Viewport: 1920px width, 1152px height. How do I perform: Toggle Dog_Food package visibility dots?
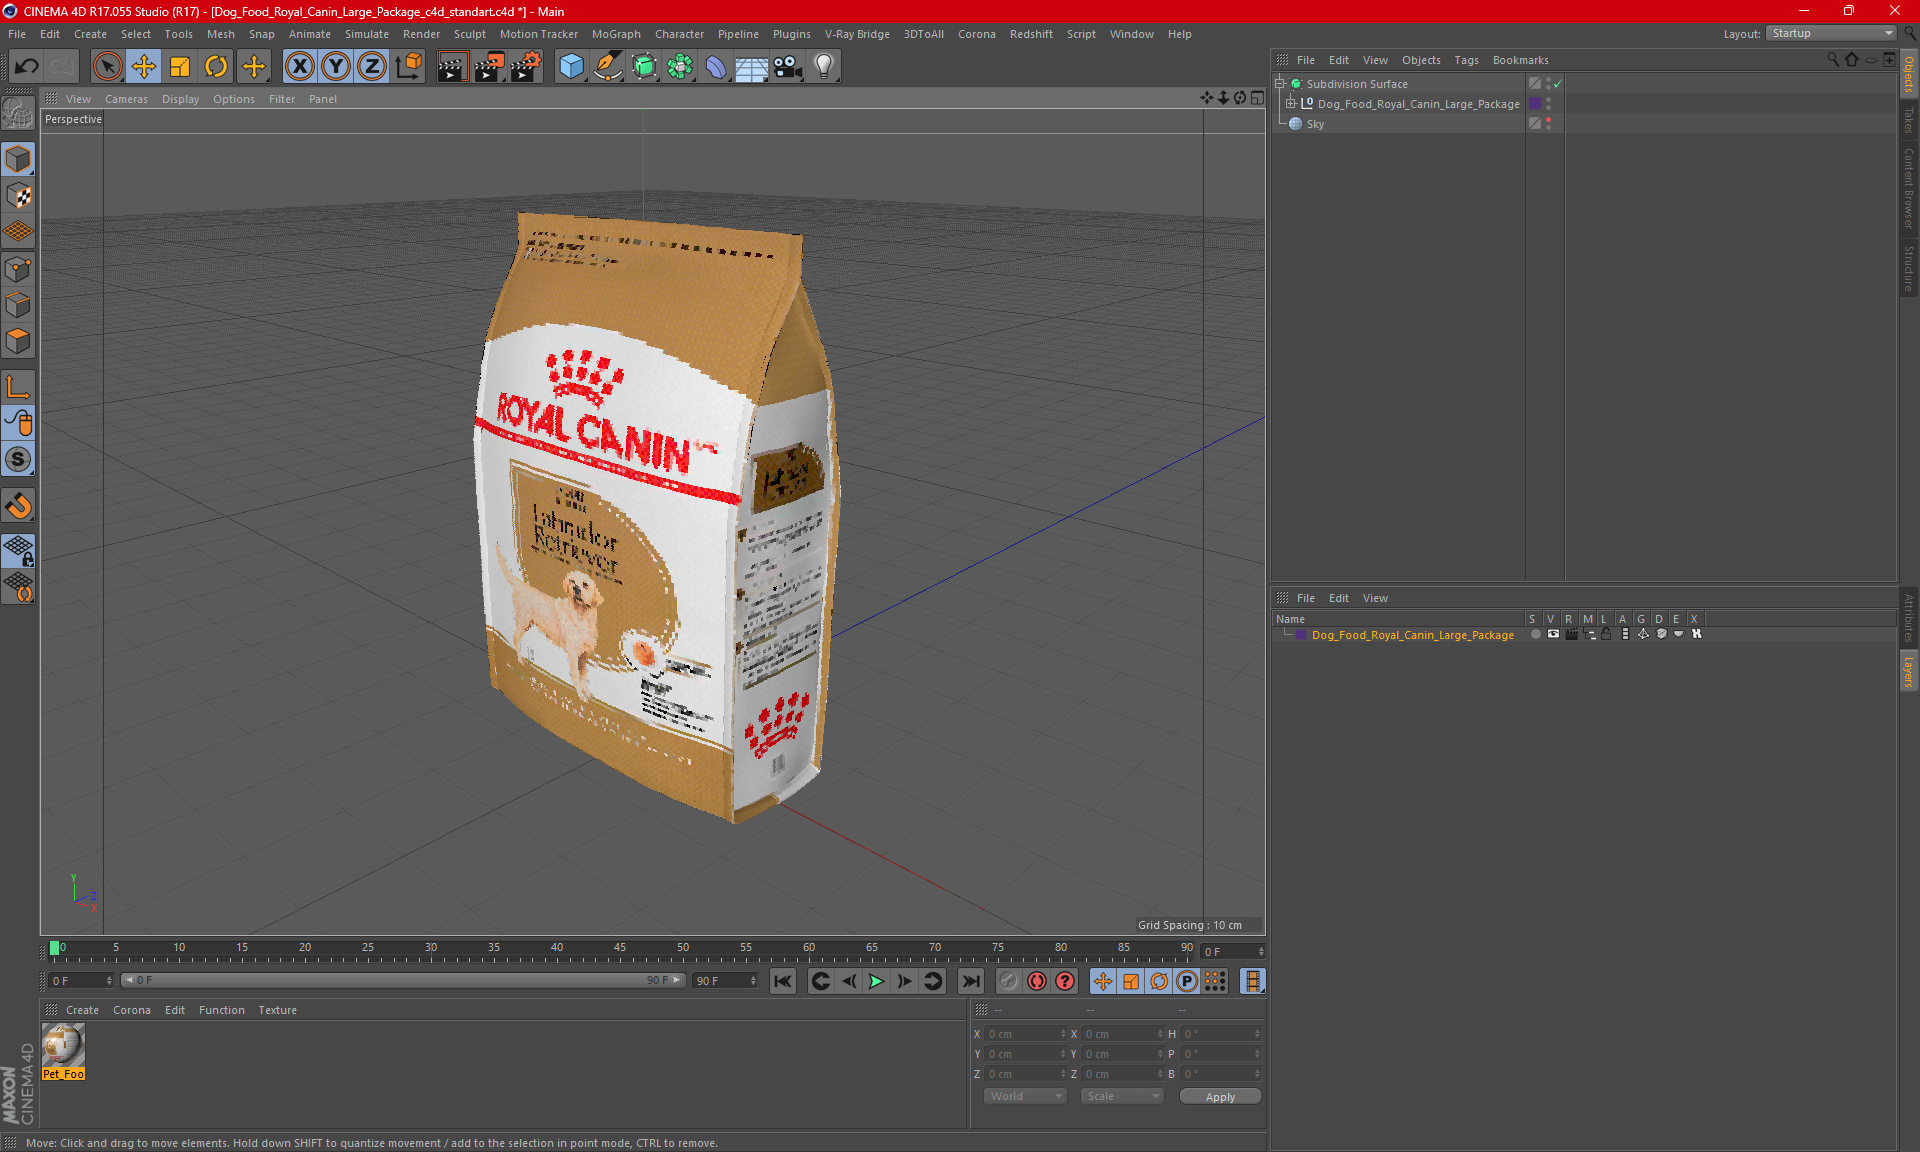(1549, 103)
